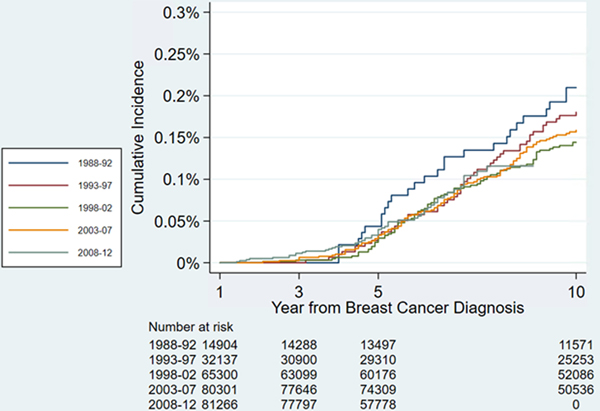Click the x-axis tick label 3
This screenshot has height=411, width=600.
pos(300,287)
